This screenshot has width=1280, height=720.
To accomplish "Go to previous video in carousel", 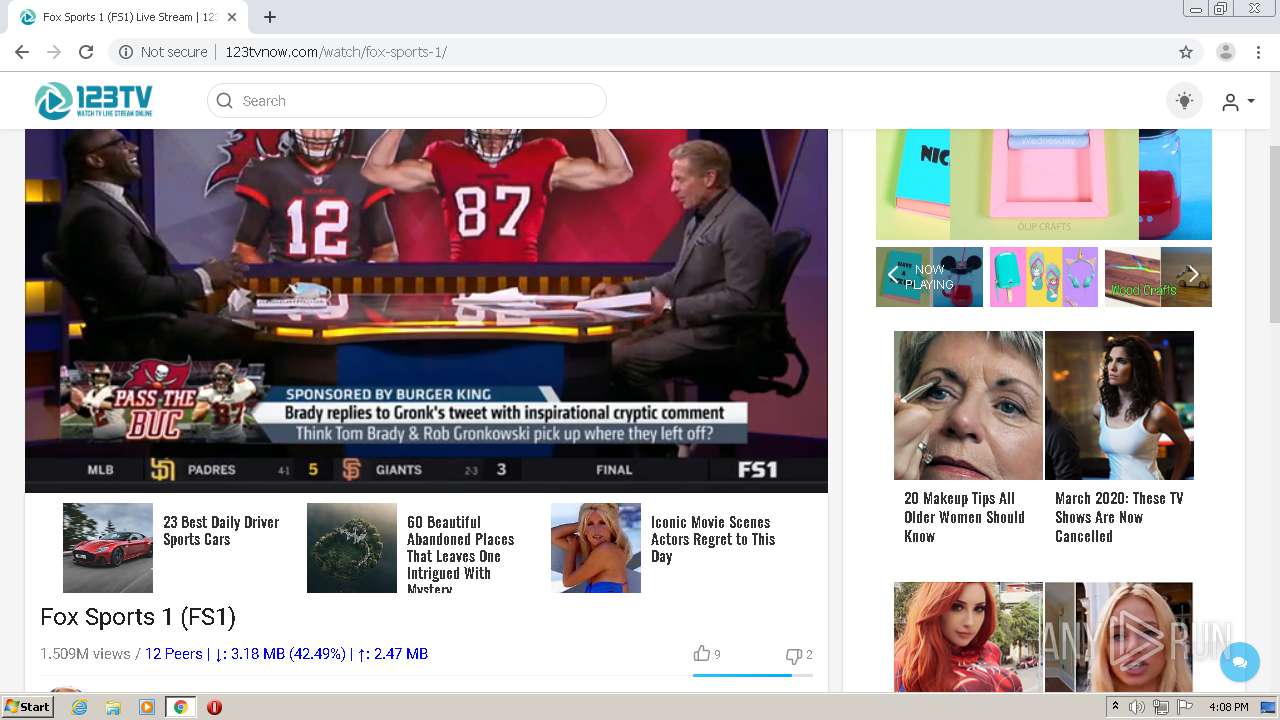I will [x=893, y=275].
